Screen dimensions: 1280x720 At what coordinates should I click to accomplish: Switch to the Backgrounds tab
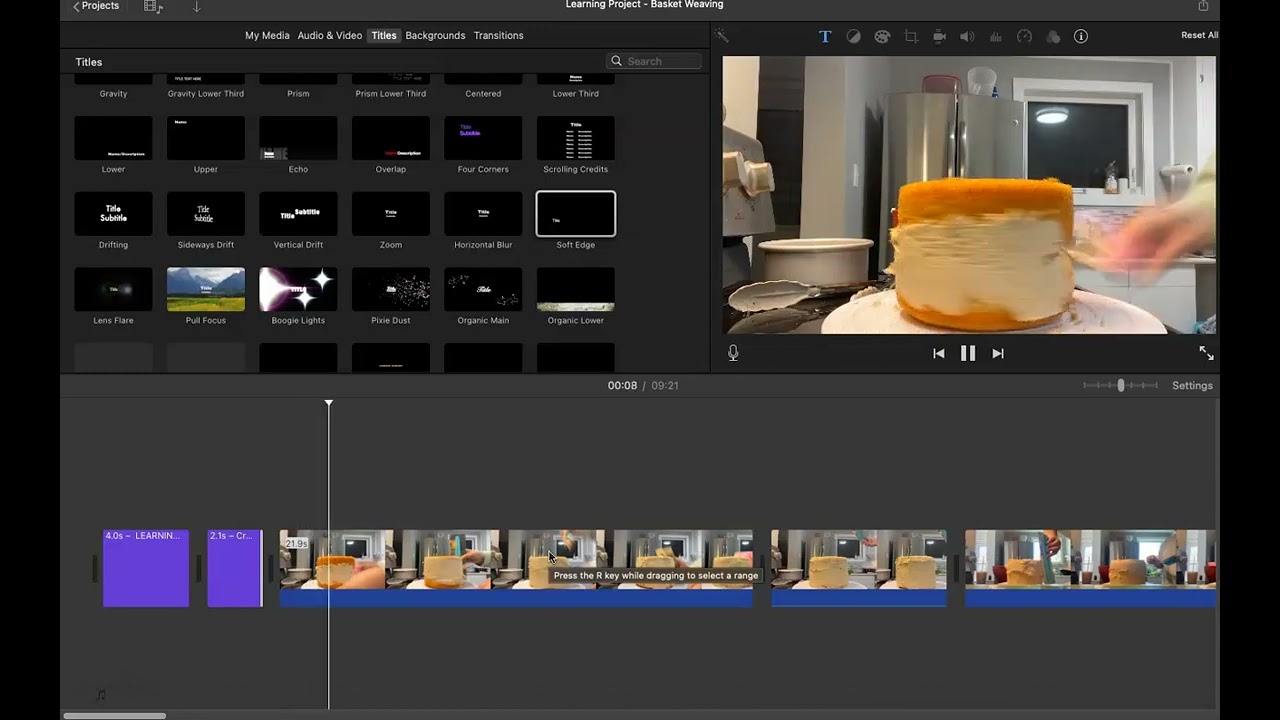435,35
